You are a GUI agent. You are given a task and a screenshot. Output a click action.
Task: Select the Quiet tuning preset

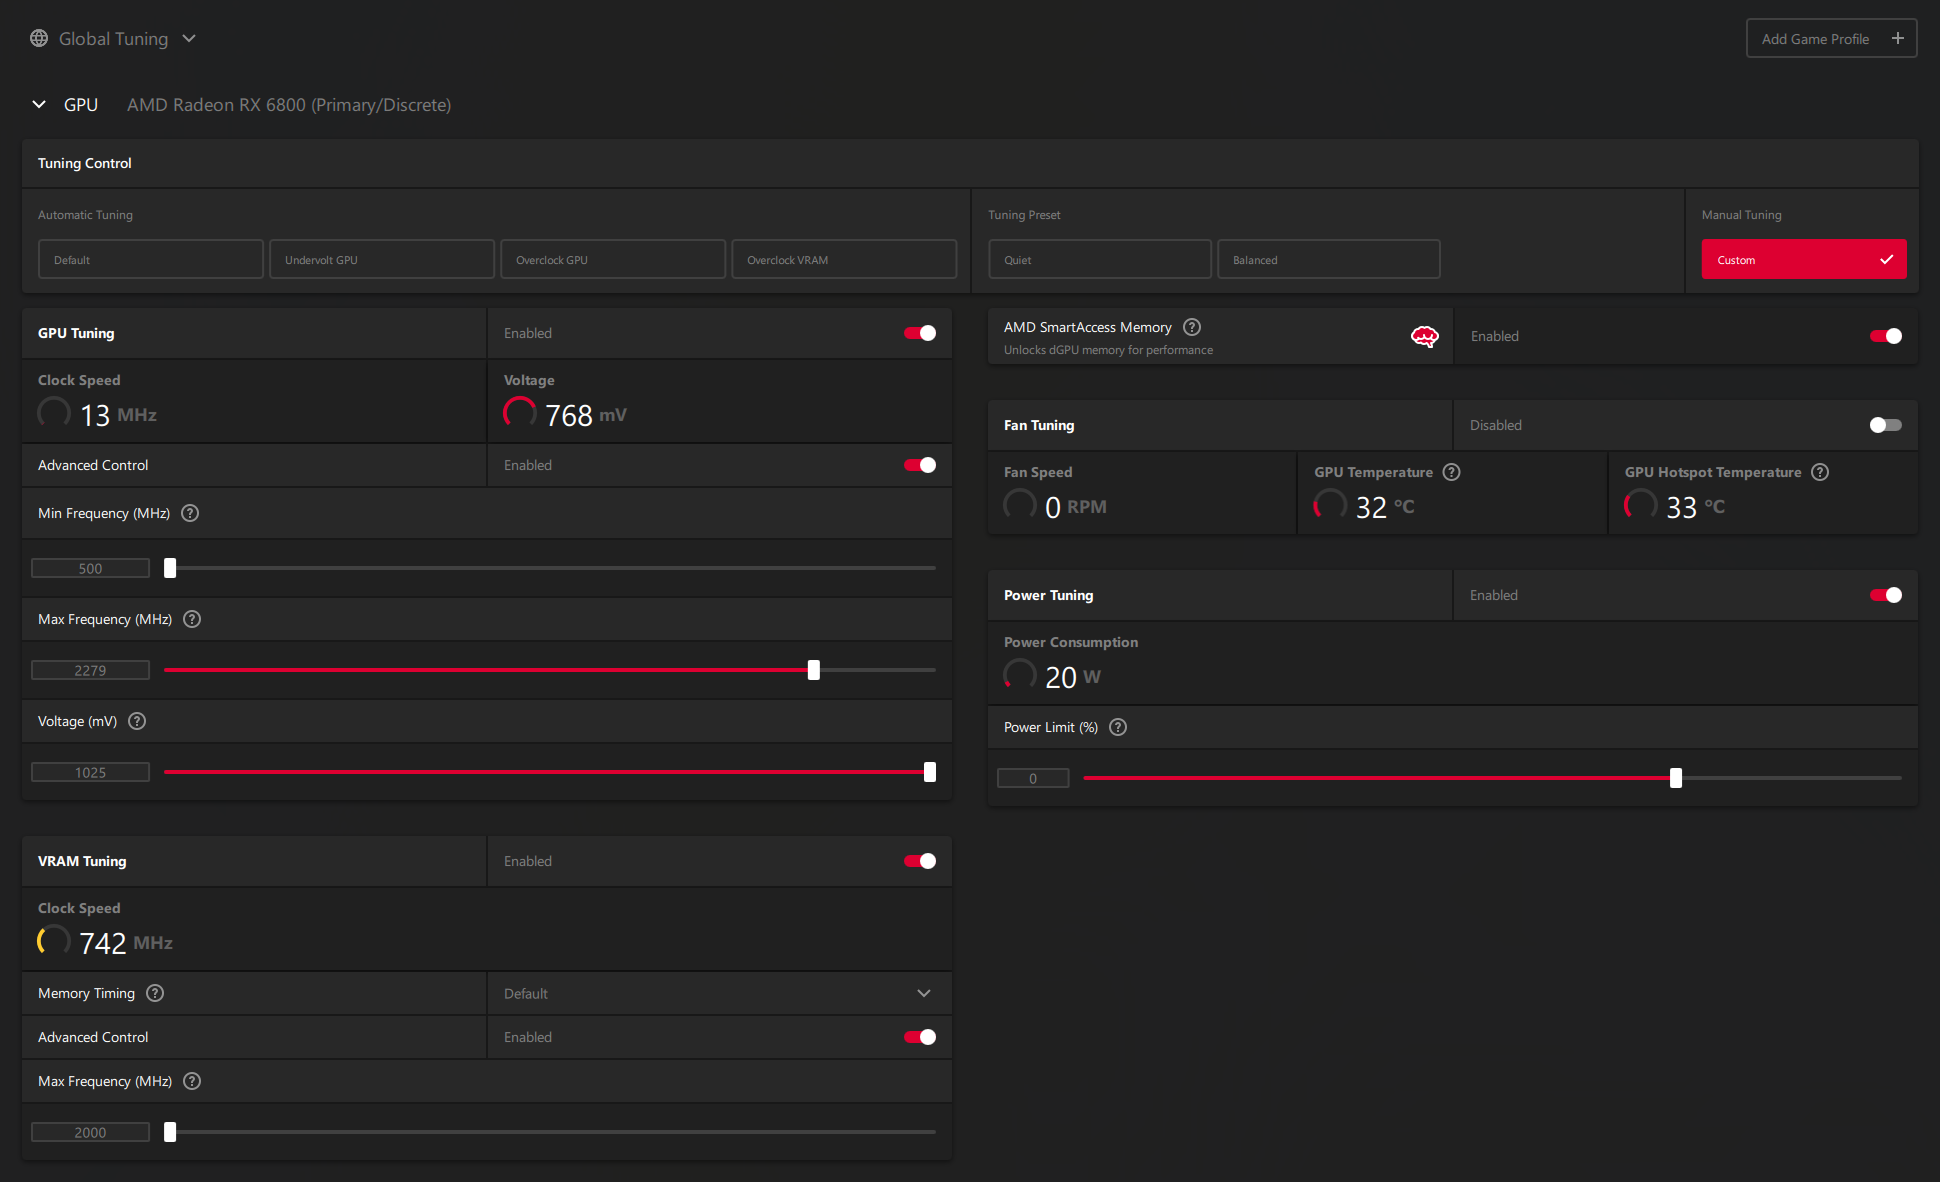tap(1099, 259)
